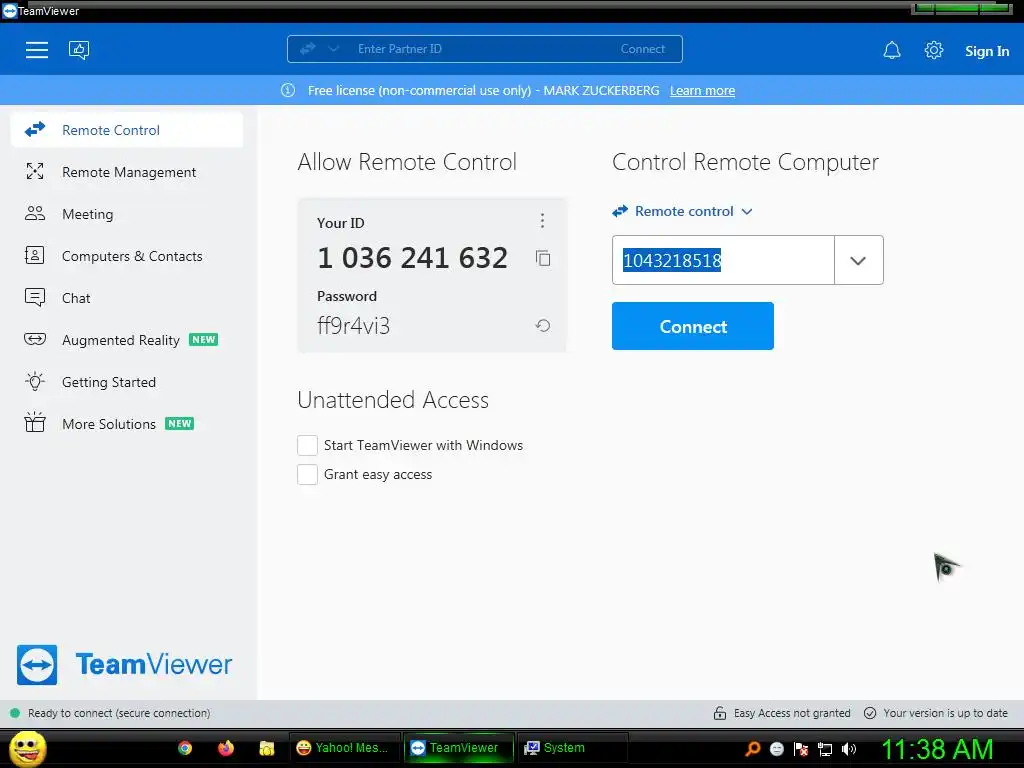Click the feedback thumbs-up icon
Screen dimensions: 1024x768
(79, 50)
